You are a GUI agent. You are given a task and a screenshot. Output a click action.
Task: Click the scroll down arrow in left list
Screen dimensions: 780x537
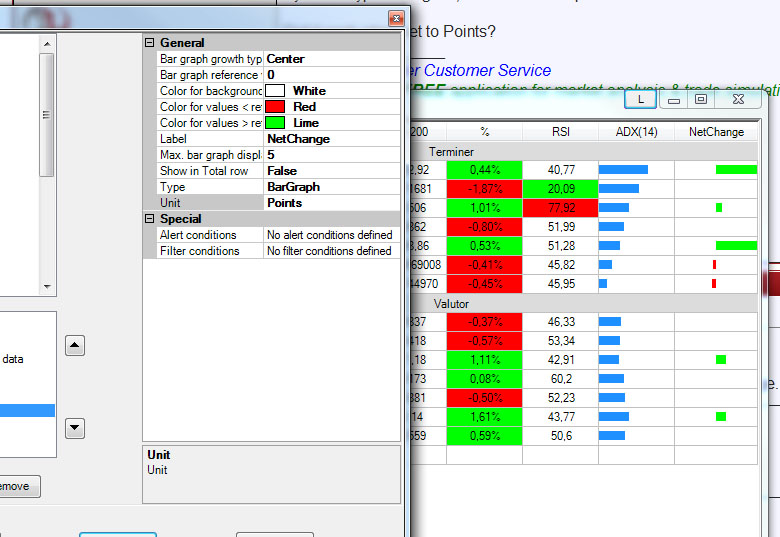pos(47,287)
